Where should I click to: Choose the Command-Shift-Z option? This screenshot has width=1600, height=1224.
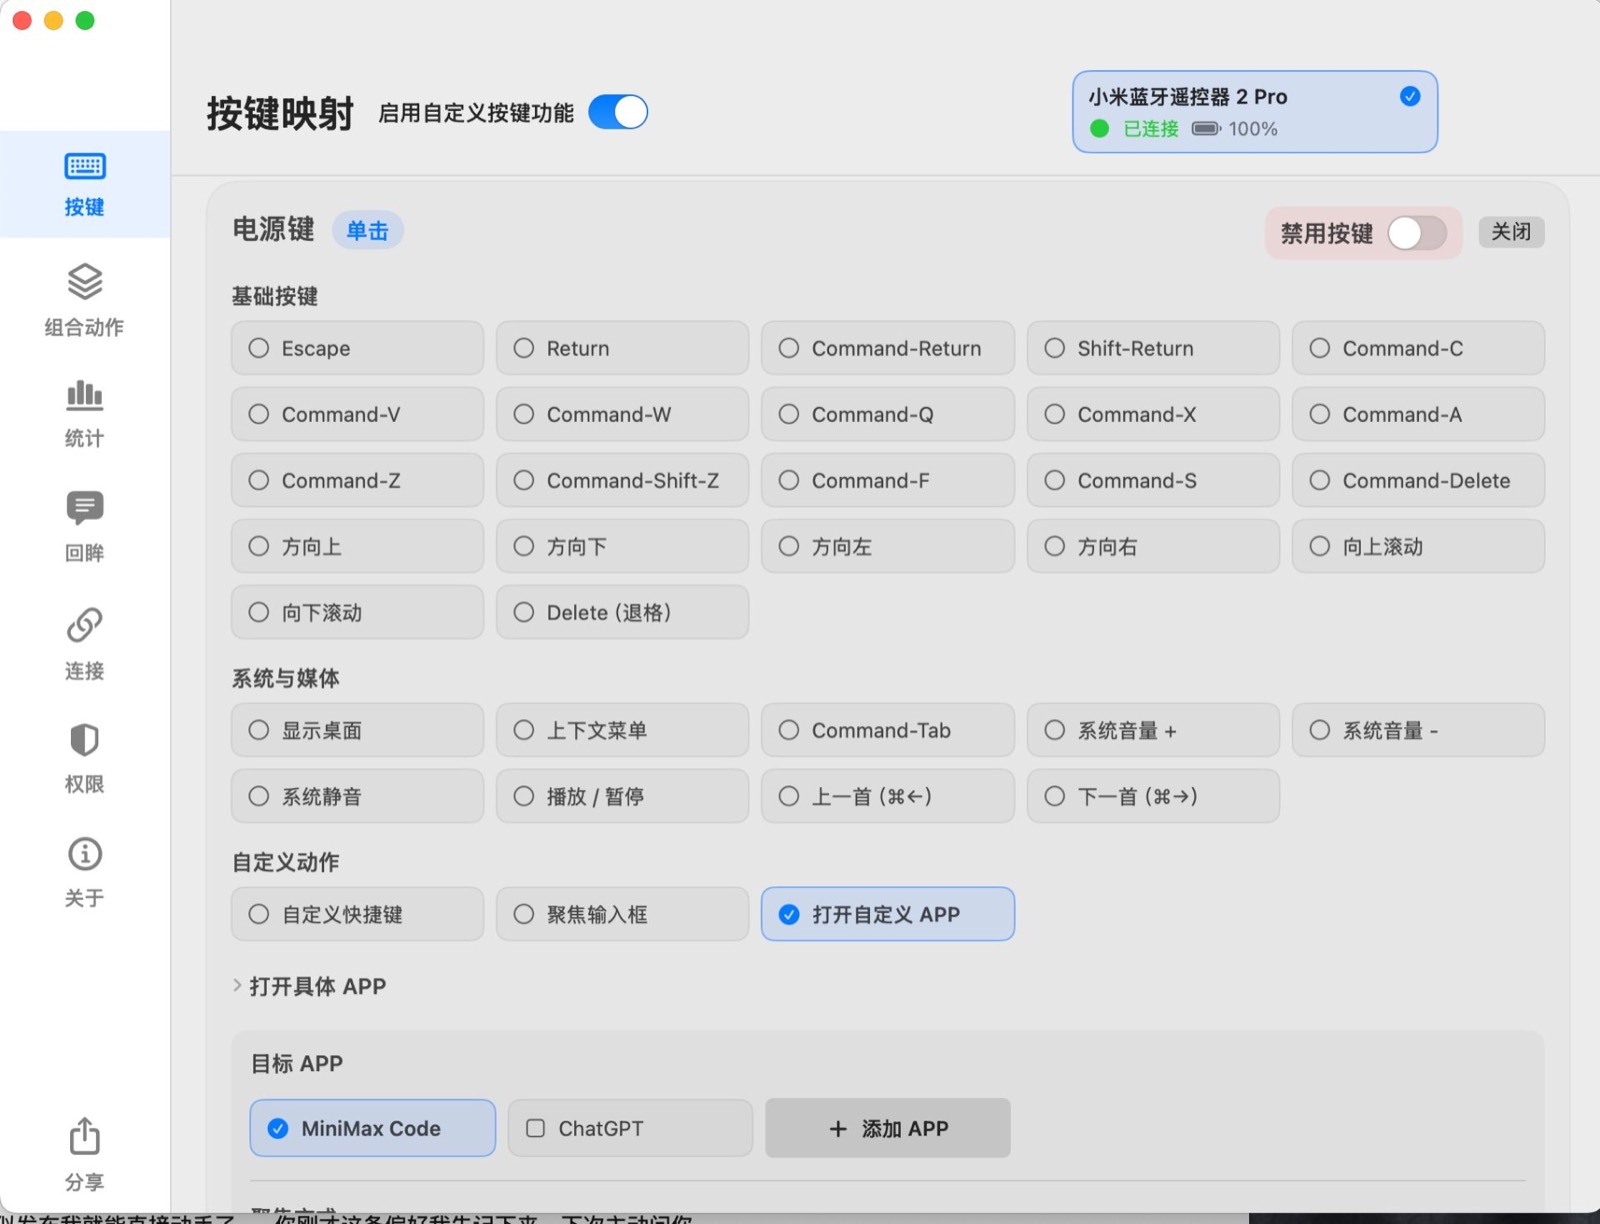[622, 480]
